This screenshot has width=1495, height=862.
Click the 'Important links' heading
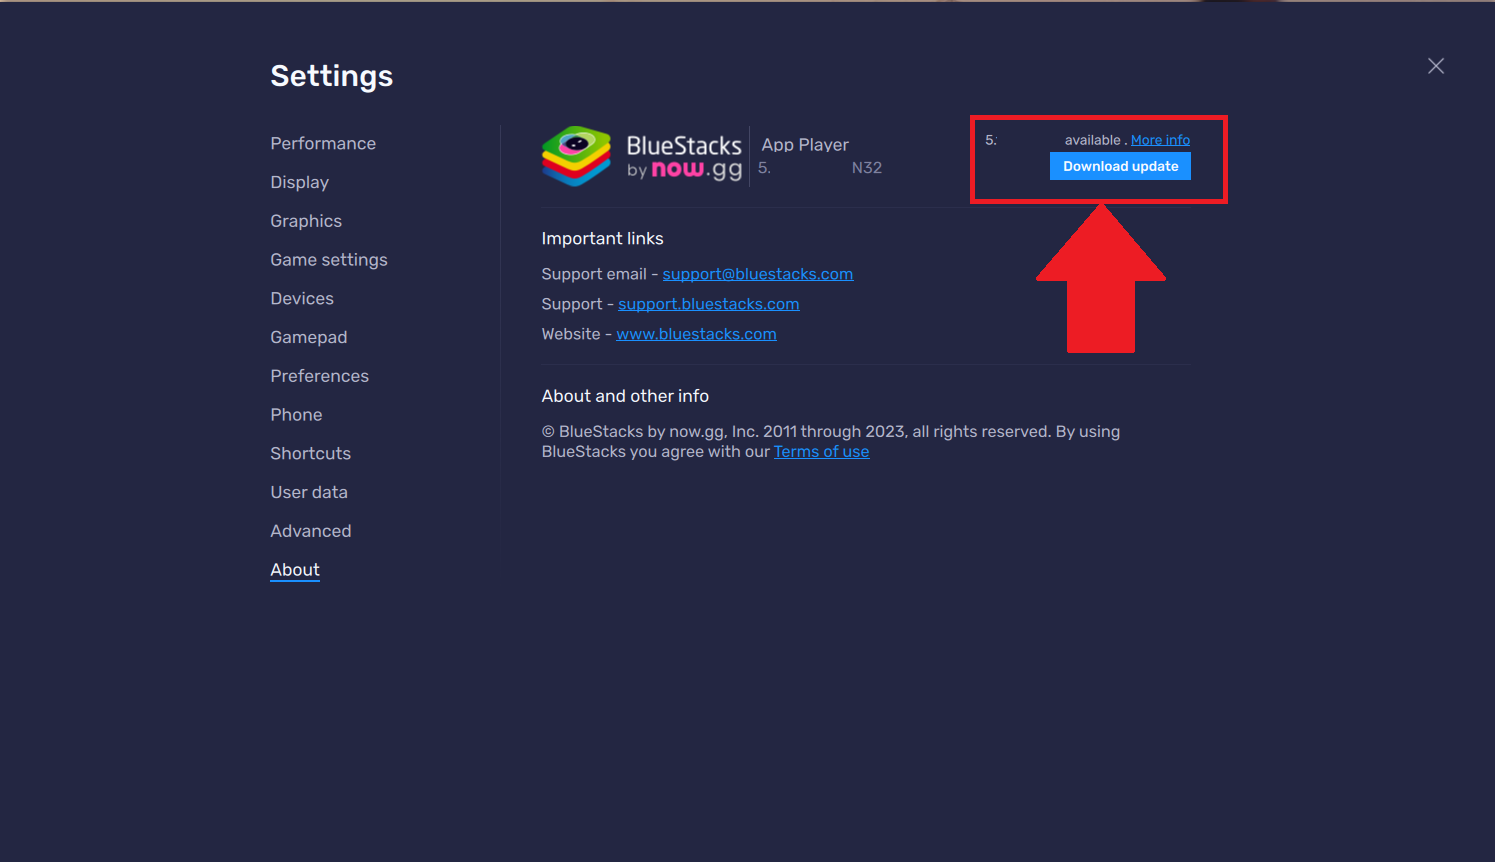coord(602,238)
